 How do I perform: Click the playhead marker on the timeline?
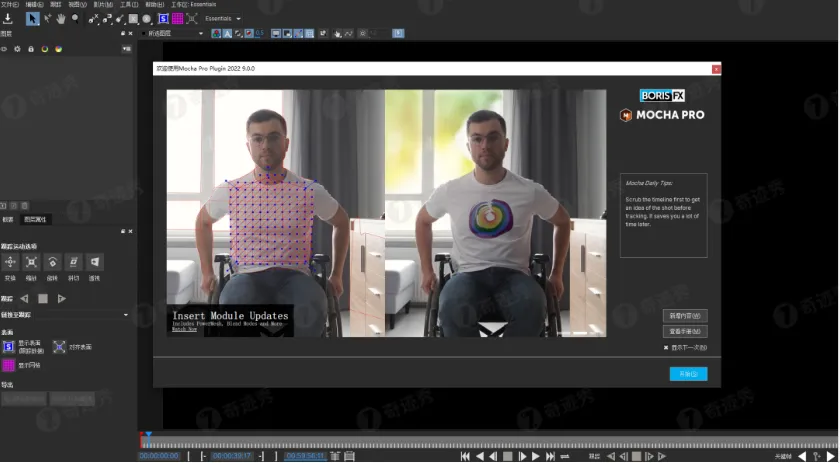click(148, 435)
